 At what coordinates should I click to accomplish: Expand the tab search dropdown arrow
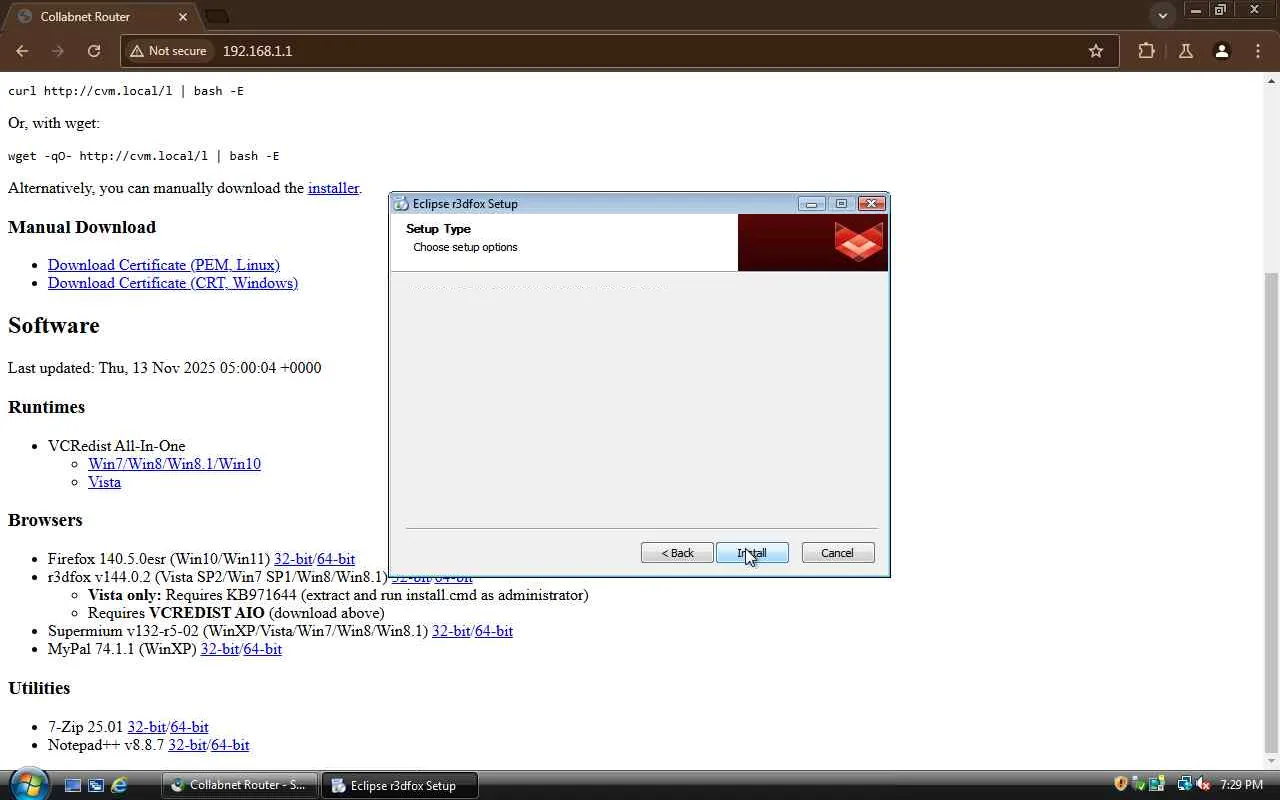1162,16
